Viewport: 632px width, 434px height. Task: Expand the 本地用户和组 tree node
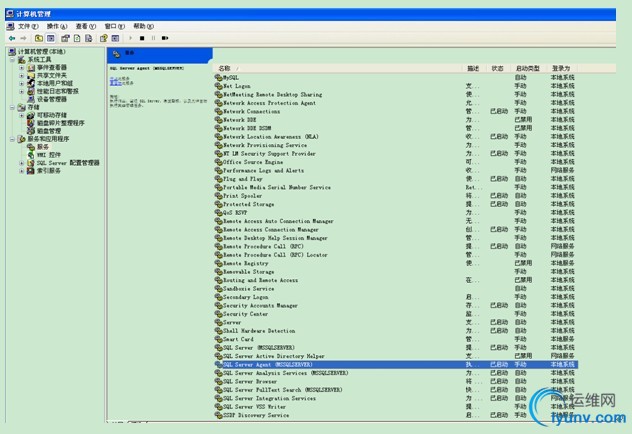coord(21,83)
